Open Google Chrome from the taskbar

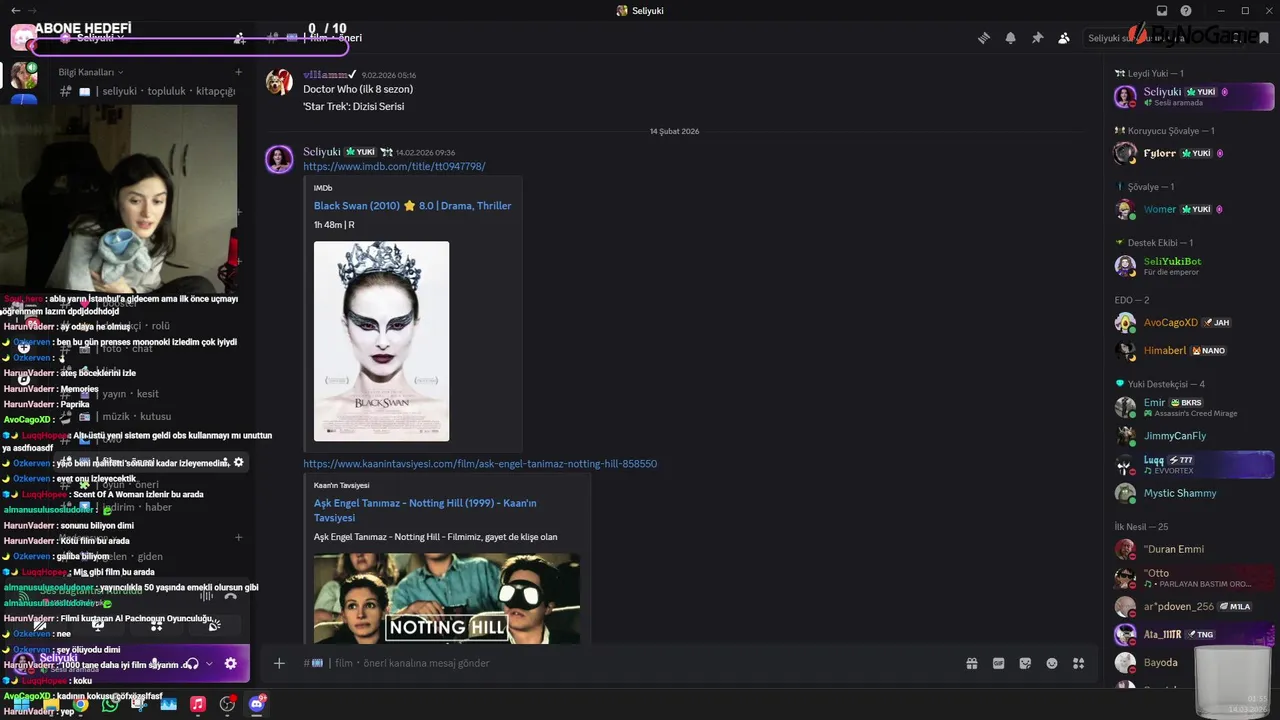coord(80,704)
